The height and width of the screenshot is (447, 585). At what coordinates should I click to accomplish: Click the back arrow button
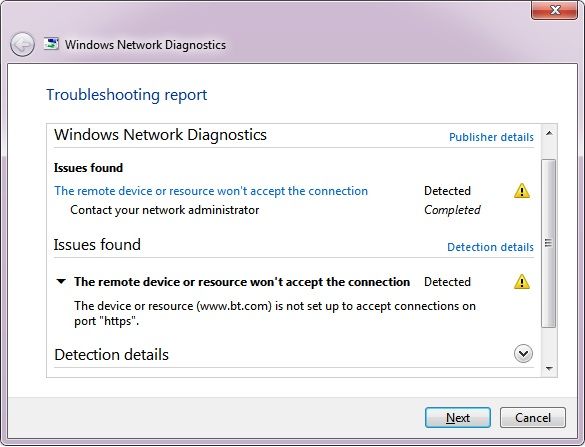[22, 44]
